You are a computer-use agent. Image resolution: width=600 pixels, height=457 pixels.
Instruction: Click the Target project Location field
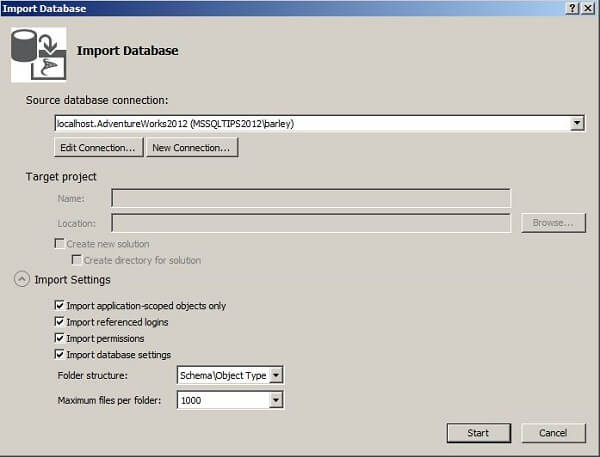311,223
